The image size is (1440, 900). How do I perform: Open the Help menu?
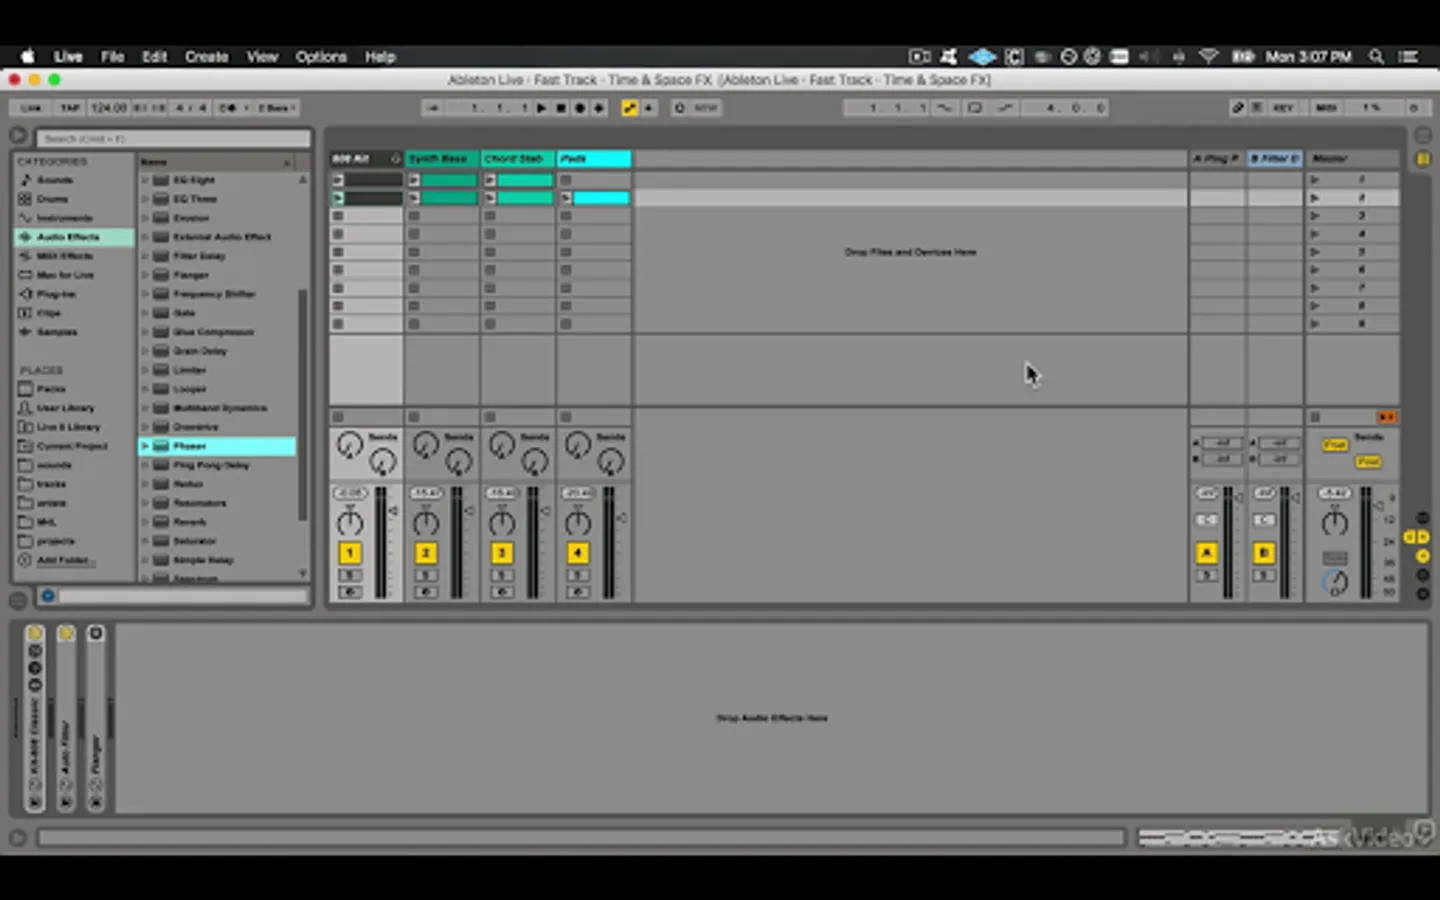pyautogui.click(x=380, y=57)
